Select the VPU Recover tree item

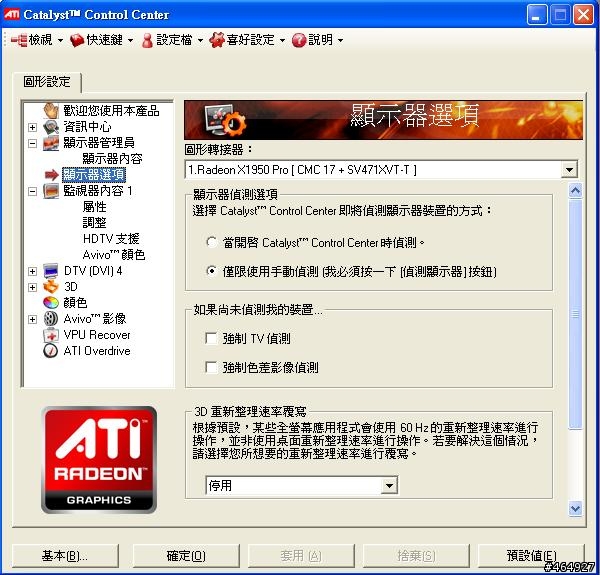point(97,335)
